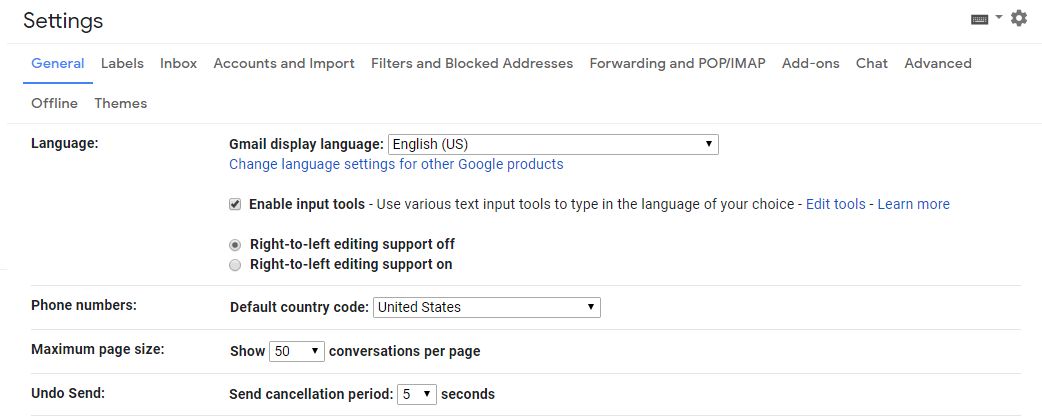Click the input tools keyboard icon

(x=980, y=19)
